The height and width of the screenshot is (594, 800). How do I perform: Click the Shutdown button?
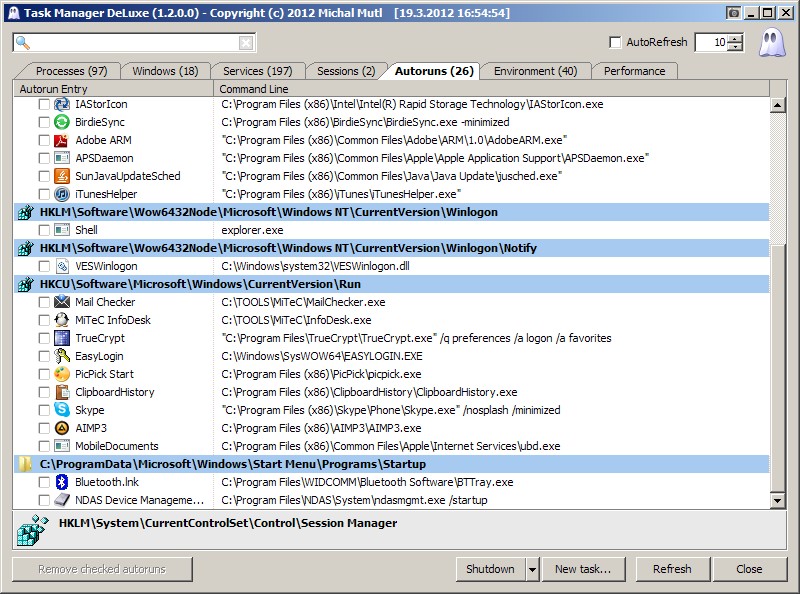pos(490,569)
